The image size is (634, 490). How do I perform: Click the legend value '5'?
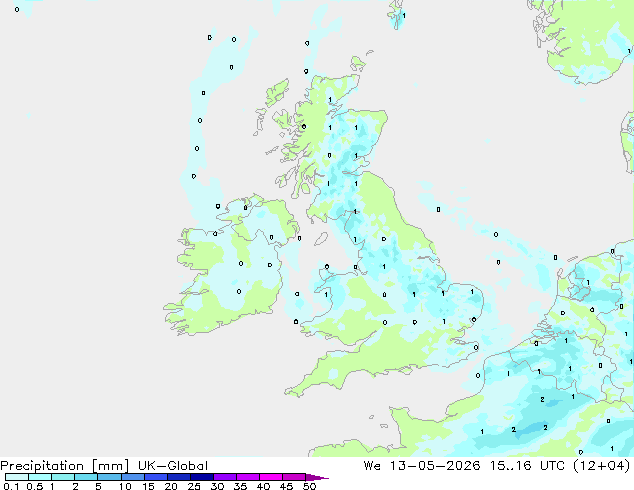coord(98,486)
